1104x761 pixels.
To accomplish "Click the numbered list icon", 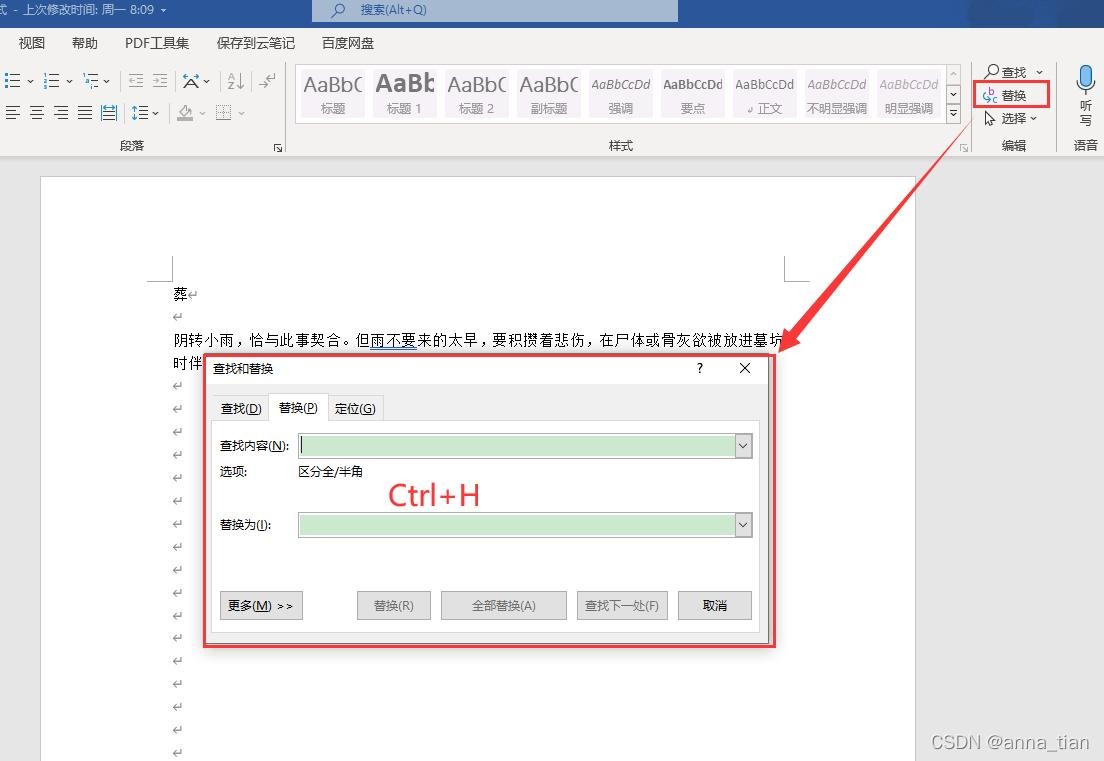I will pos(52,81).
